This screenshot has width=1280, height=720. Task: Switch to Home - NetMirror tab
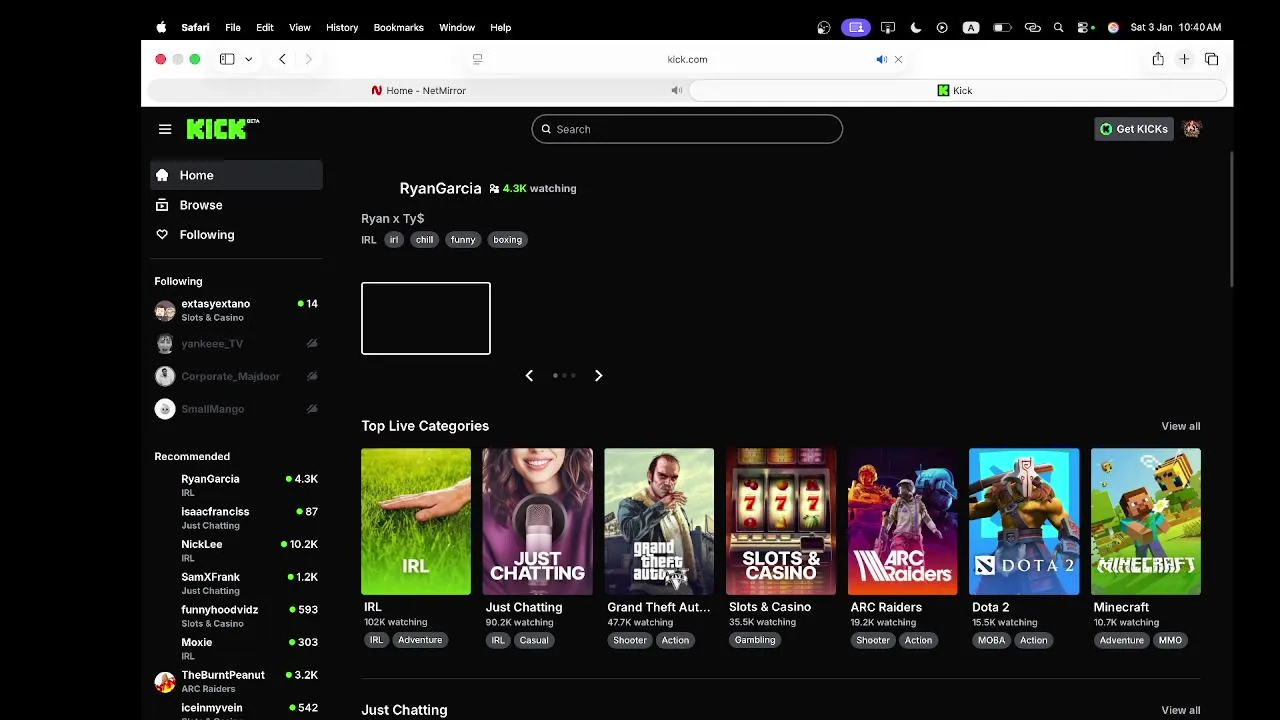(x=418, y=90)
